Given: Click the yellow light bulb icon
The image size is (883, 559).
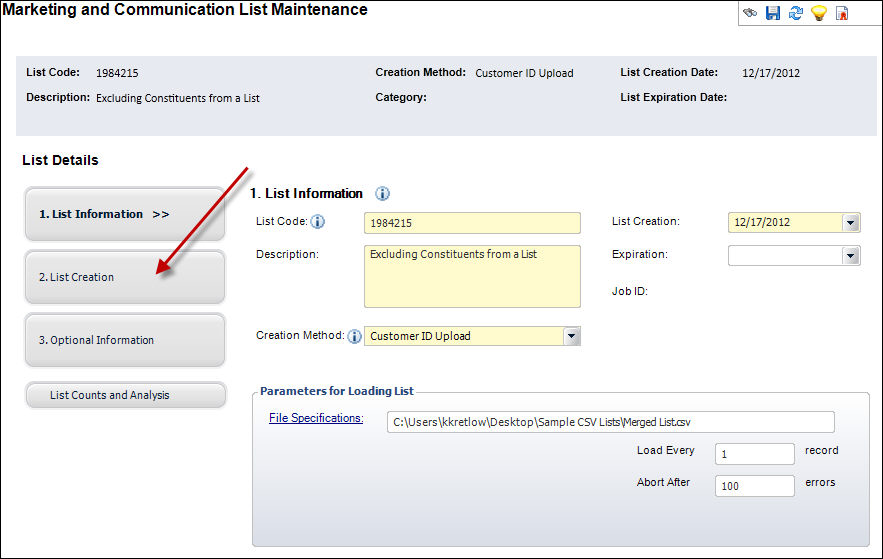Looking at the screenshot, I should coord(819,13).
